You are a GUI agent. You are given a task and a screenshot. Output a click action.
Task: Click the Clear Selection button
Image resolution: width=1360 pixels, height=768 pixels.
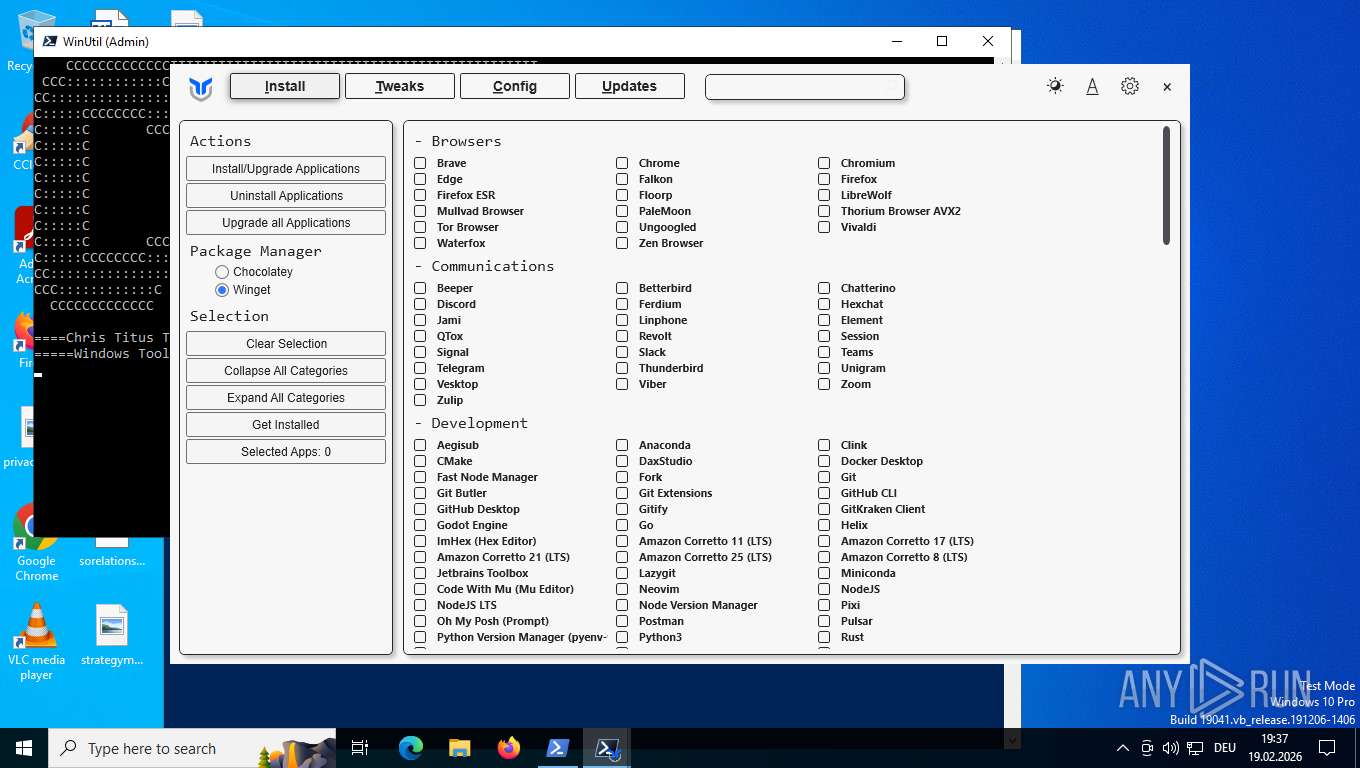coord(286,344)
